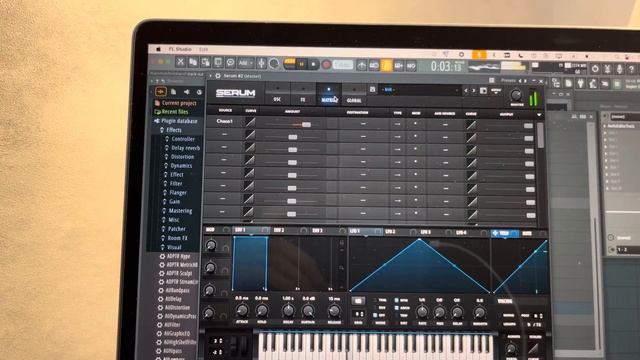The width and height of the screenshot is (640, 360).
Task: Toggle the LFO BPM sync checkbox
Action: coord(396,300)
